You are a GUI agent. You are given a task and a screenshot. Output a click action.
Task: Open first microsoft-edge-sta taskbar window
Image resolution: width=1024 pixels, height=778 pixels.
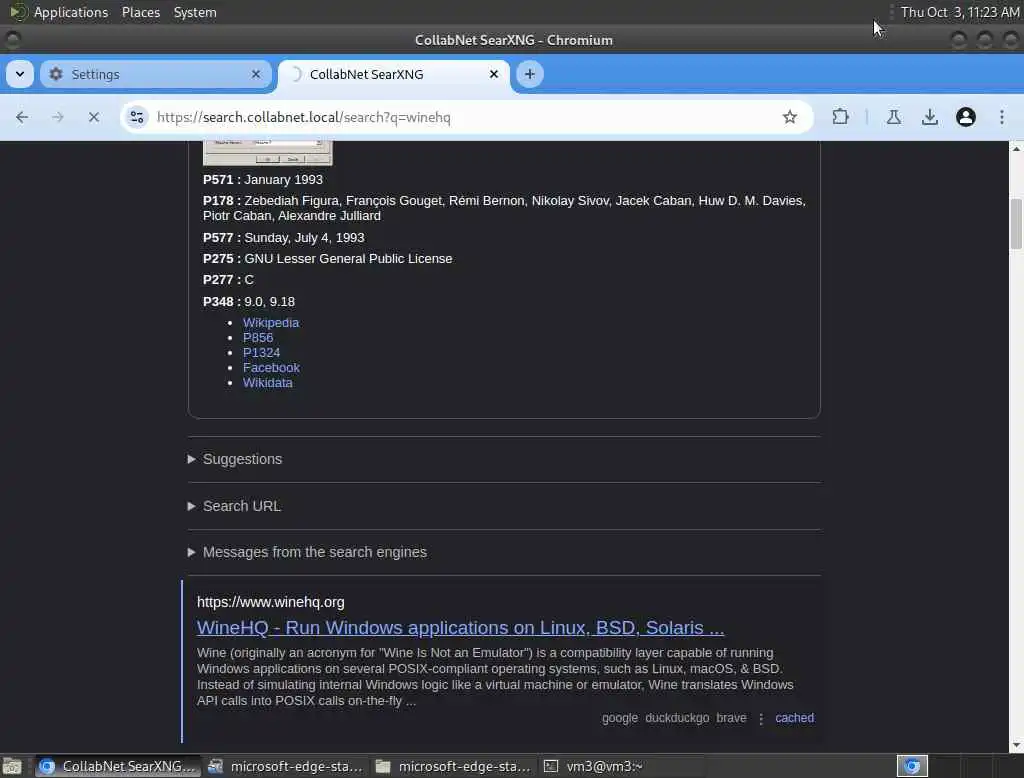click(285, 766)
